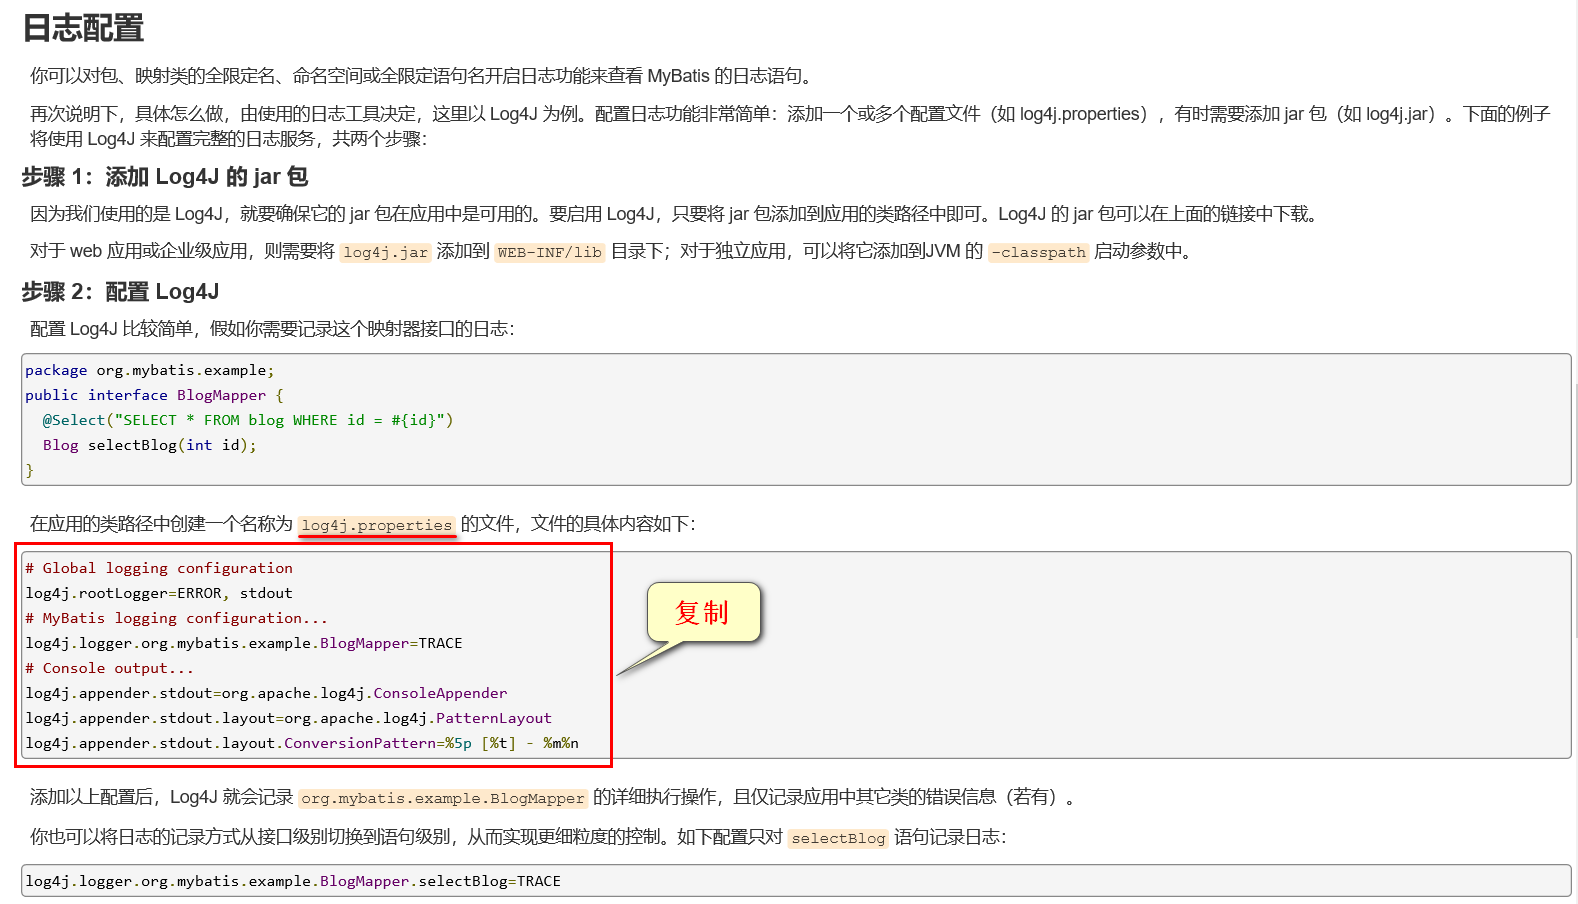Click the underlined log4j.properties inline code
Screen dimensions: 1578x904
[377, 525]
